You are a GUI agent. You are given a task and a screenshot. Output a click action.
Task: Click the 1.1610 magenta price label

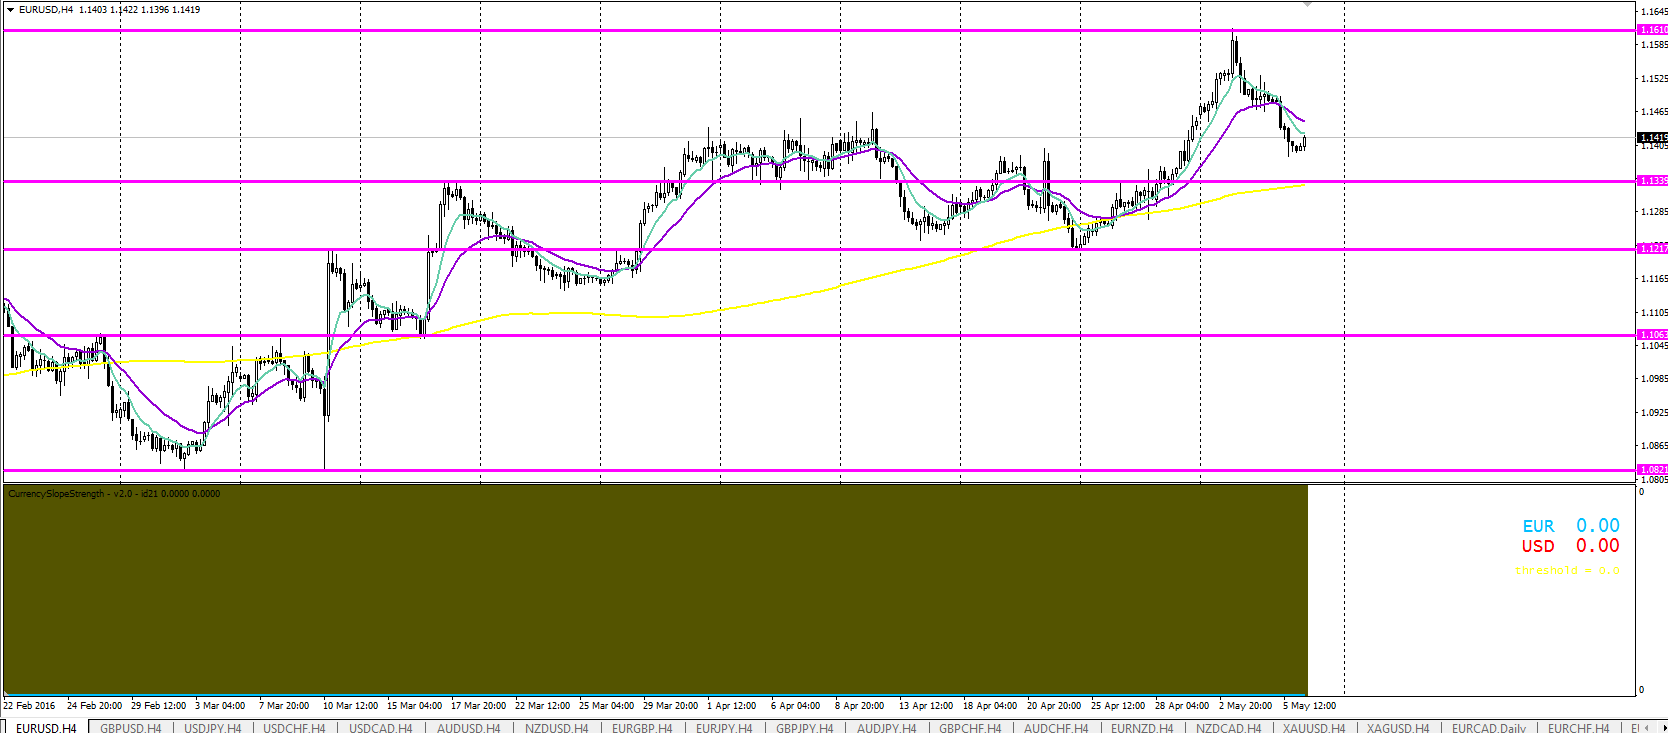[x=1652, y=30]
